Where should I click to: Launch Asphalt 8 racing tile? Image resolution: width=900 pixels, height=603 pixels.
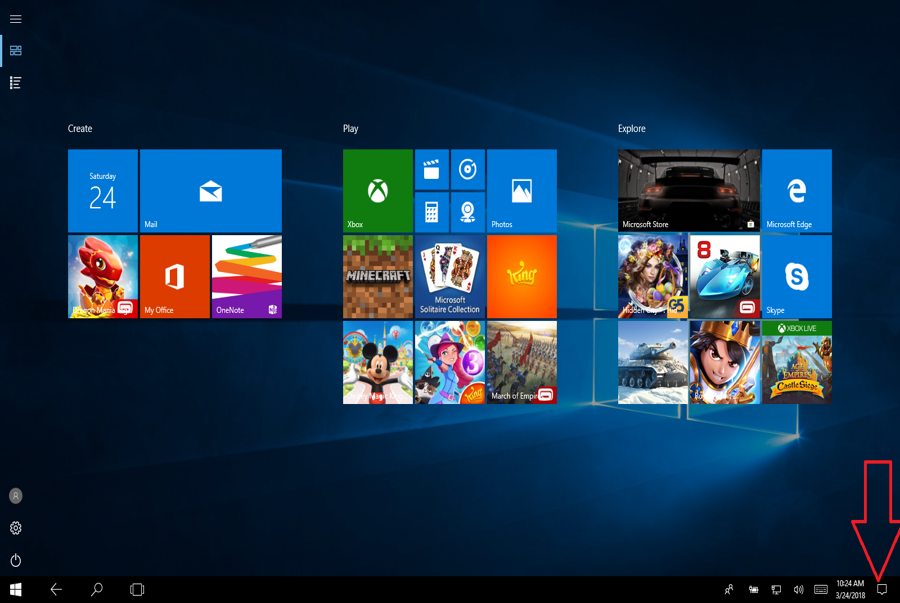(x=725, y=277)
